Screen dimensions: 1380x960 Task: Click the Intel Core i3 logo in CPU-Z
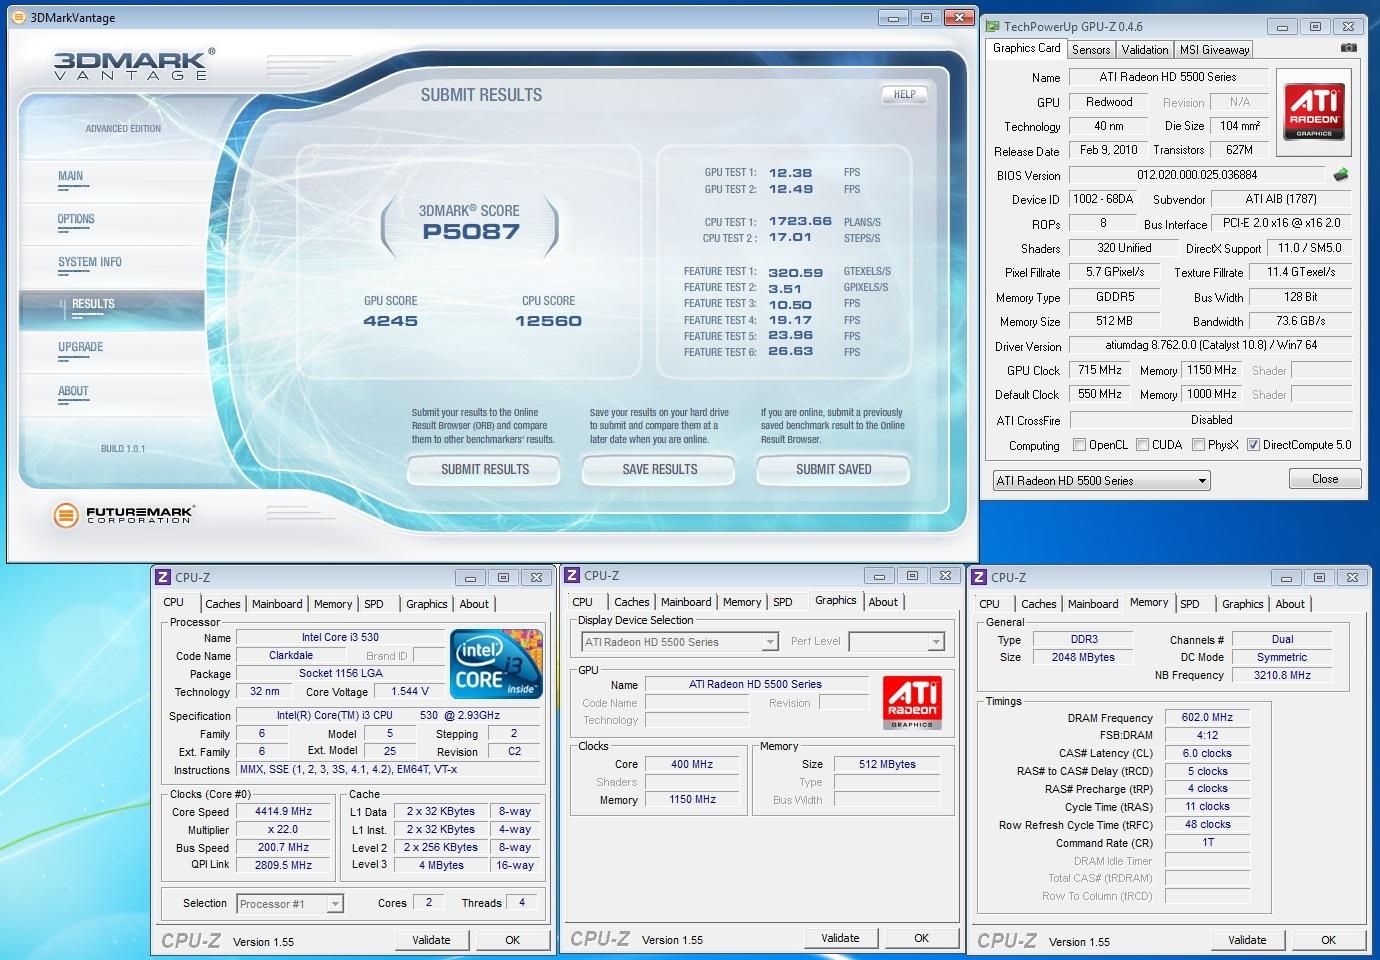496,664
